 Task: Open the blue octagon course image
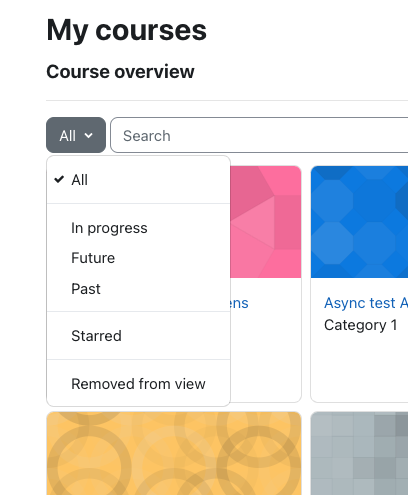point(359,222)
